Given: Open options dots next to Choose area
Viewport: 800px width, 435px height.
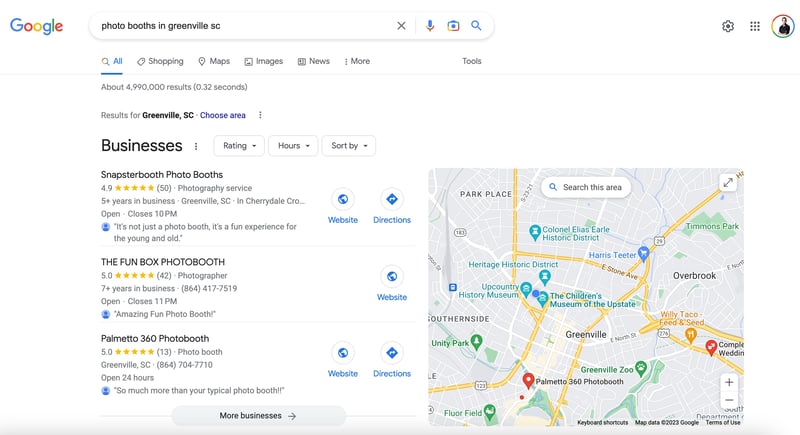Looking at the screenshot, I should [260, 115].
